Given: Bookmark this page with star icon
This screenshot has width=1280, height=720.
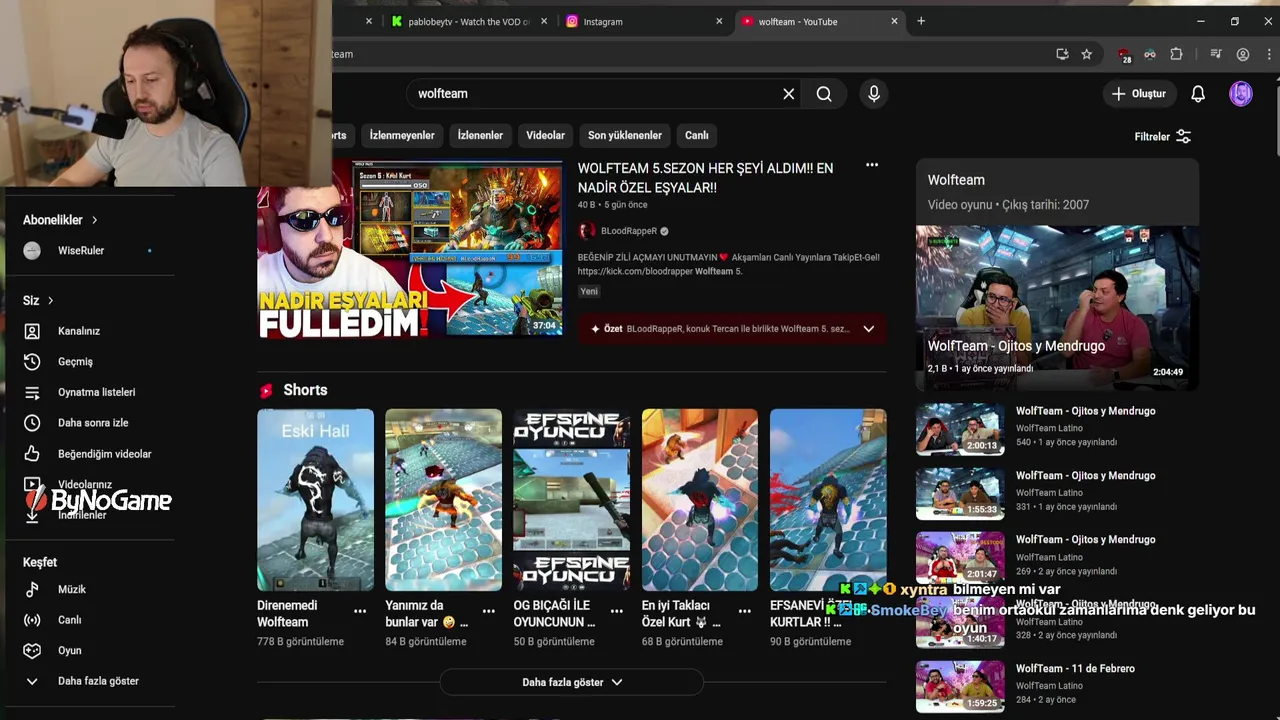Looking at the screenshot, I should [x=1087, y=54].
